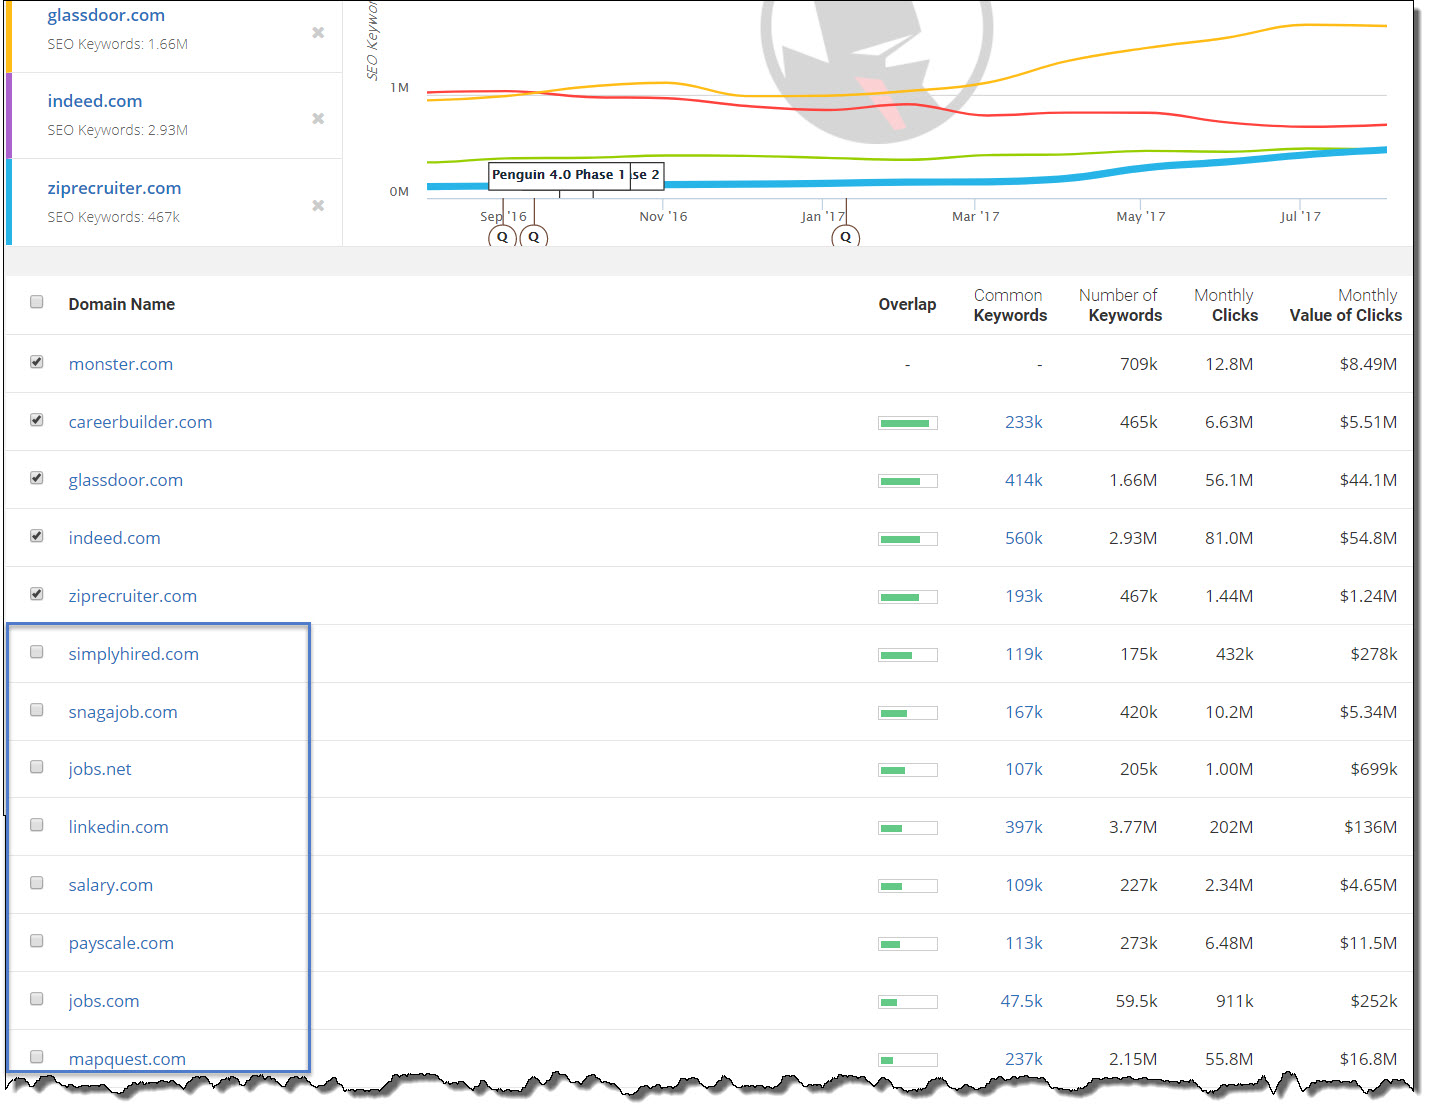This screenshot has height=1117, width=1429.
Task: Open the glassdoor.com link in sidebar
Action: pos(106,15)
